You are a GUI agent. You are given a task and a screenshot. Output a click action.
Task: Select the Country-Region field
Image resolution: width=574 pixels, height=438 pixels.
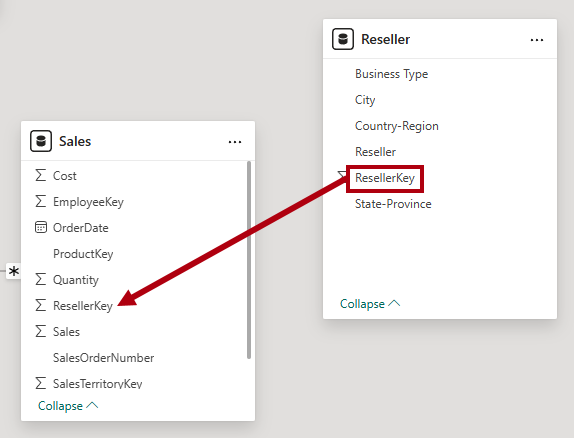(x=396, y=126)
